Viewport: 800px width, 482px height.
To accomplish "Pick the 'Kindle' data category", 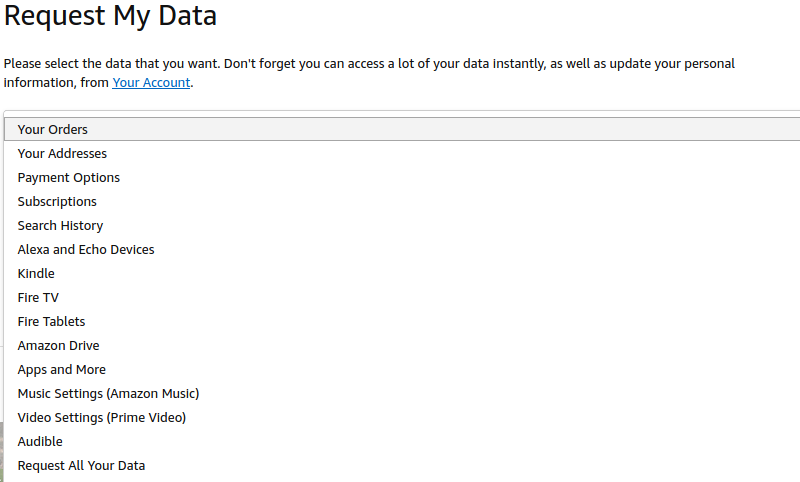I will (36, 274).
